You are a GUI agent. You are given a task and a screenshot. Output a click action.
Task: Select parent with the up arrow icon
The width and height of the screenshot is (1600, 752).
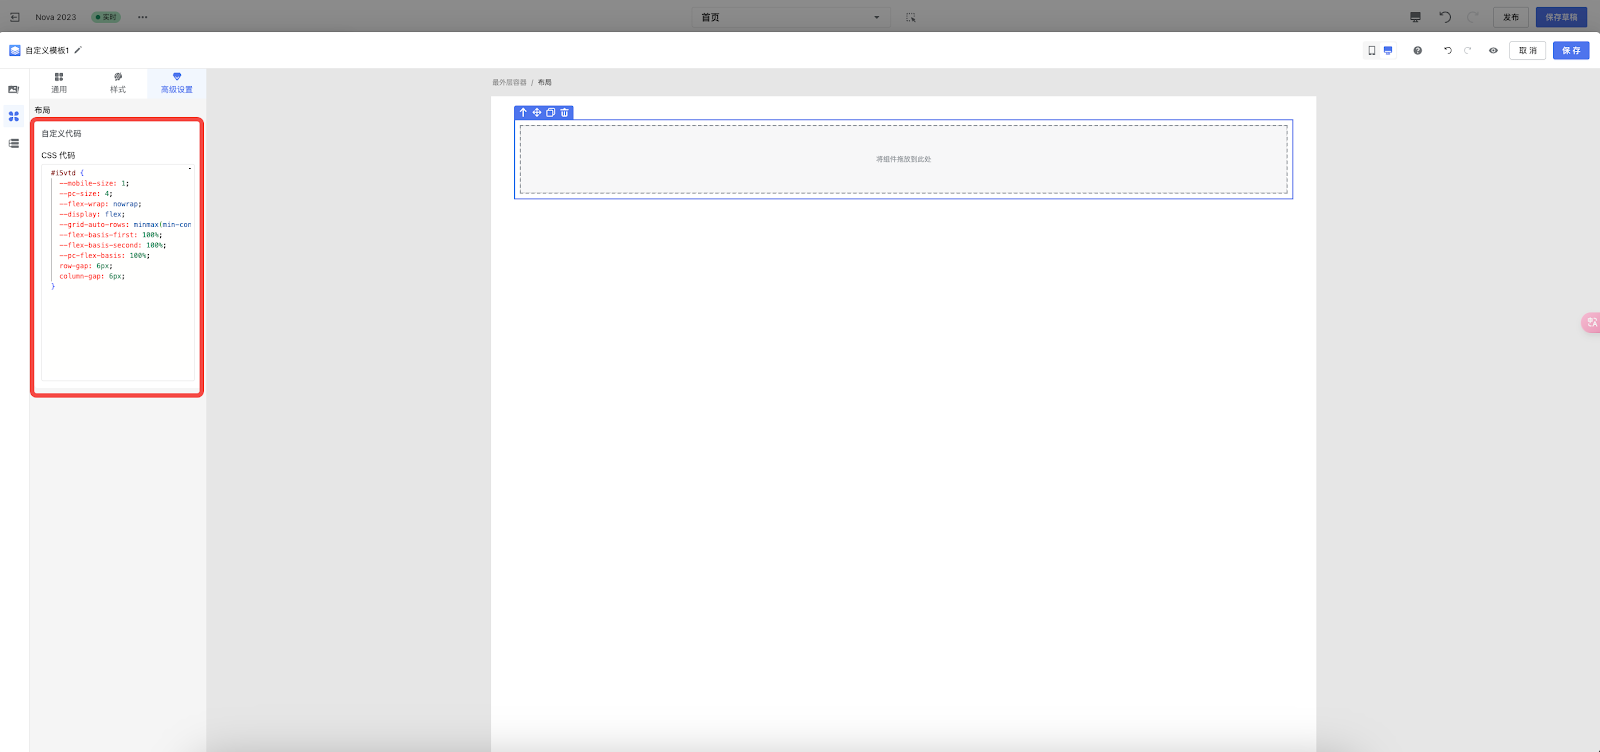(x=523, y=113)
